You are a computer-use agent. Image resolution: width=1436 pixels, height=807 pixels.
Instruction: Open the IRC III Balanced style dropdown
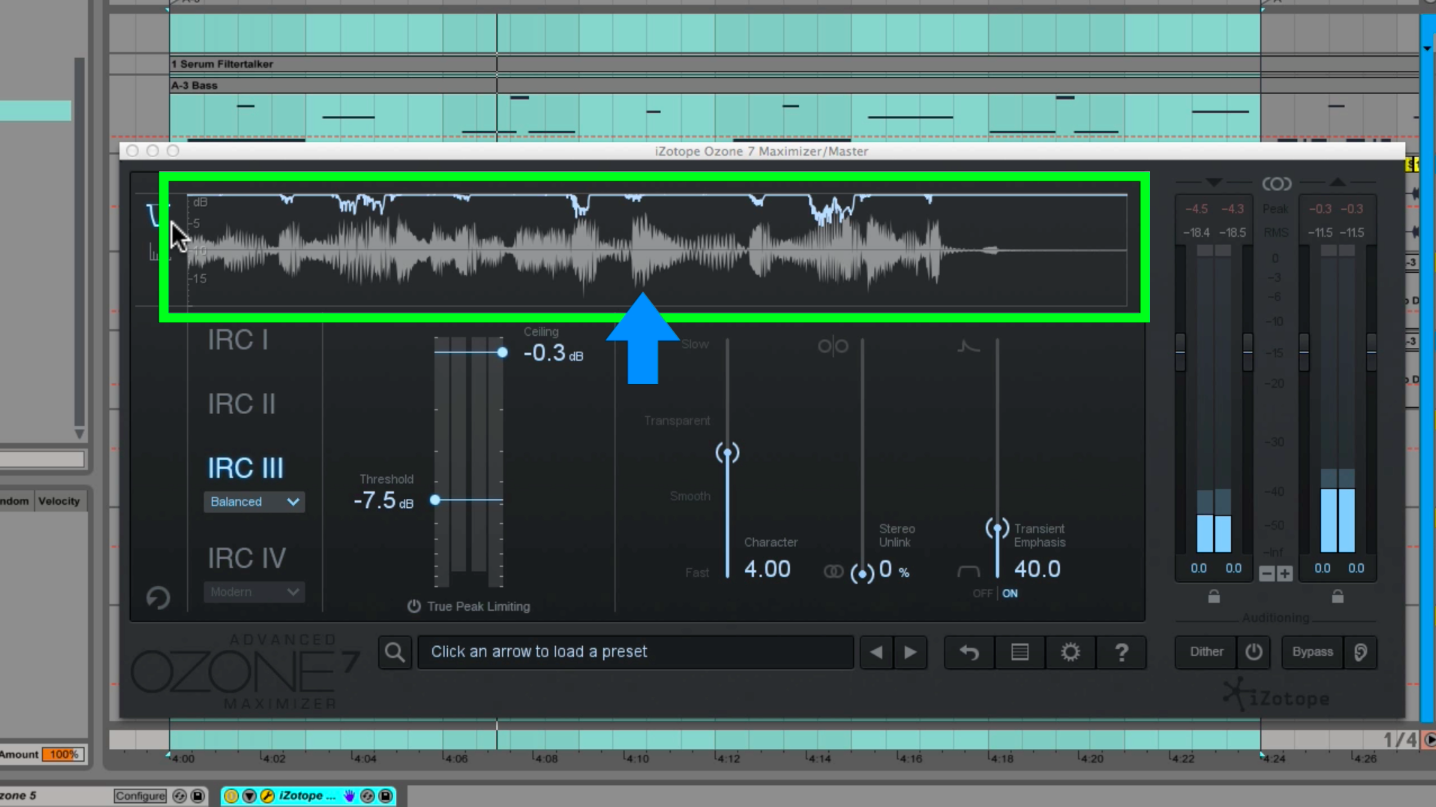coord(254,502)
